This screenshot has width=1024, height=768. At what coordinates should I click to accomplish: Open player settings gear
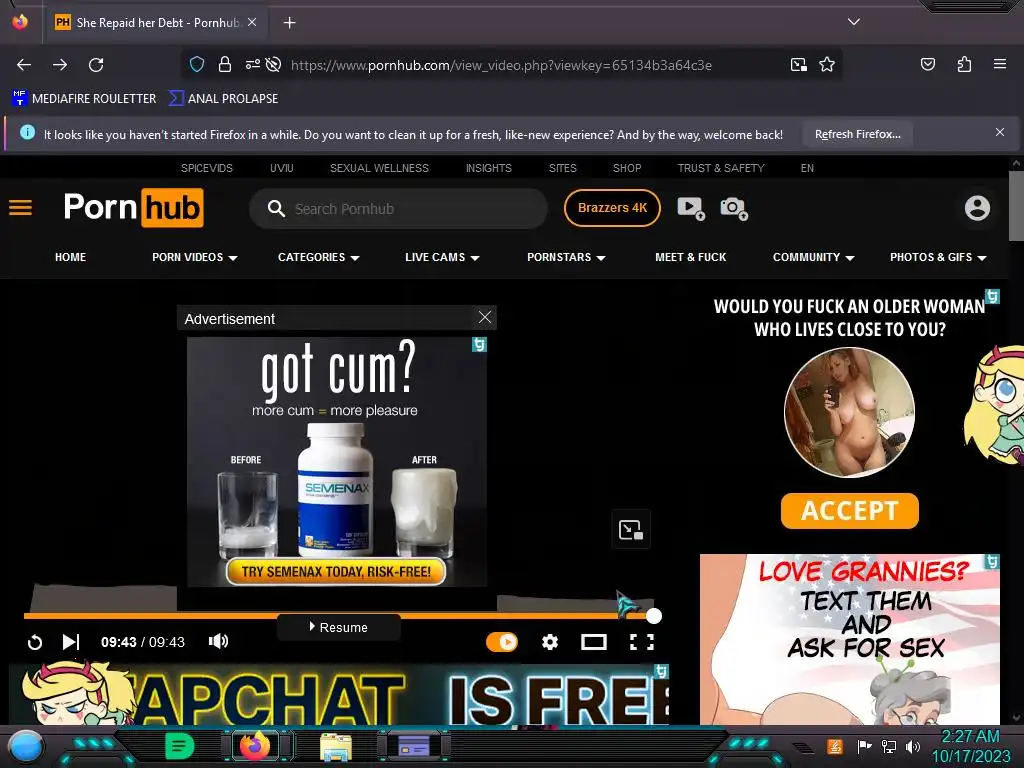[550, 642]
